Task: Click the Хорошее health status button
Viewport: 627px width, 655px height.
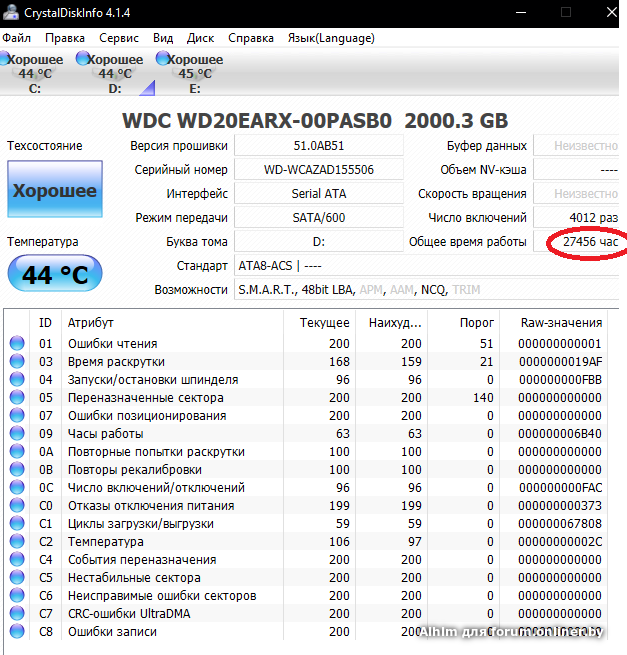Action: 55,190
